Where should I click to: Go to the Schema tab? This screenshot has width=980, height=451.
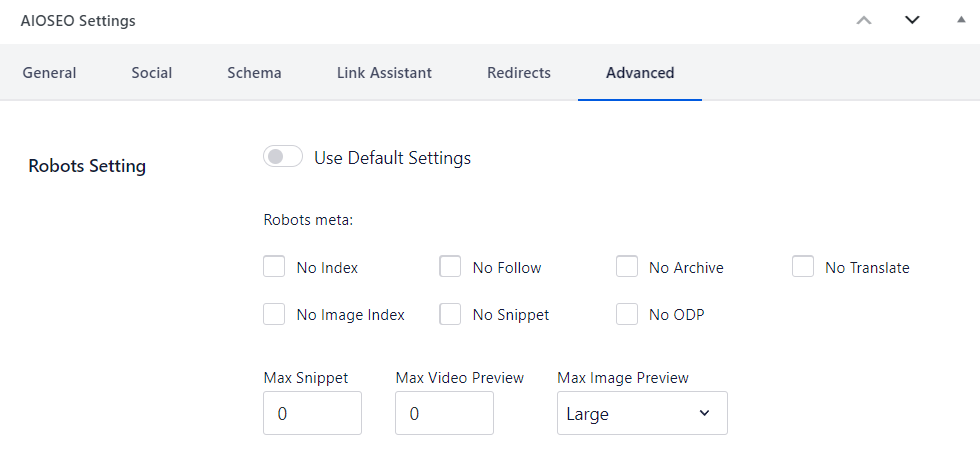[x=254, y=73]
